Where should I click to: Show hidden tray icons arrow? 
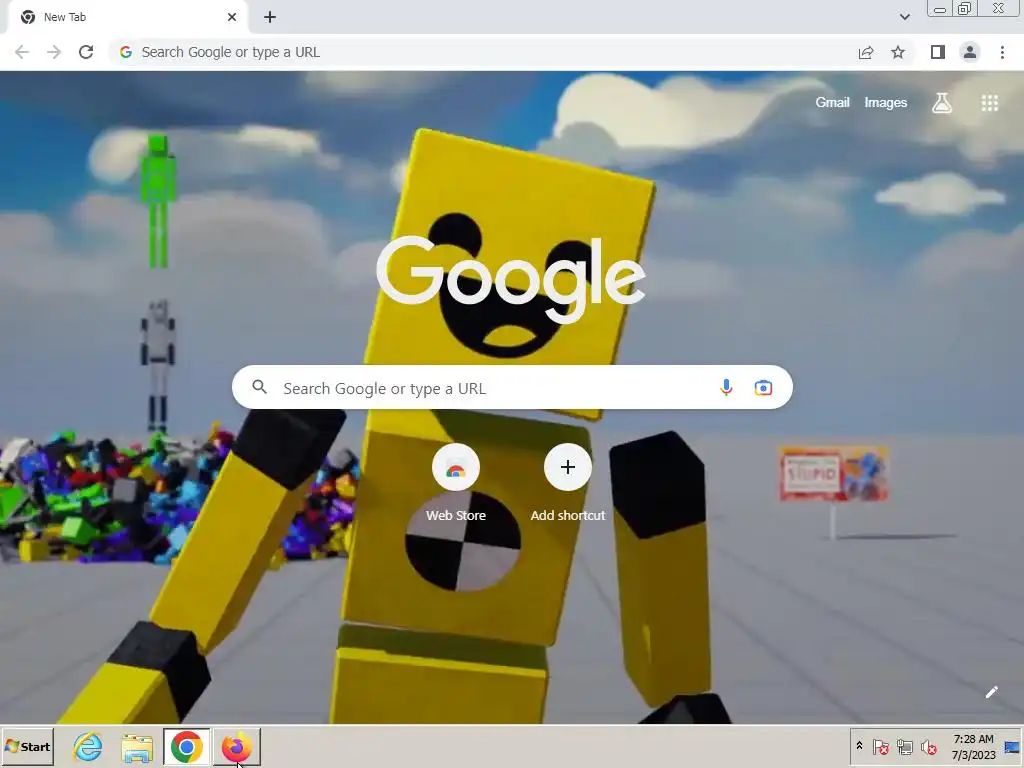click(859, 746)
